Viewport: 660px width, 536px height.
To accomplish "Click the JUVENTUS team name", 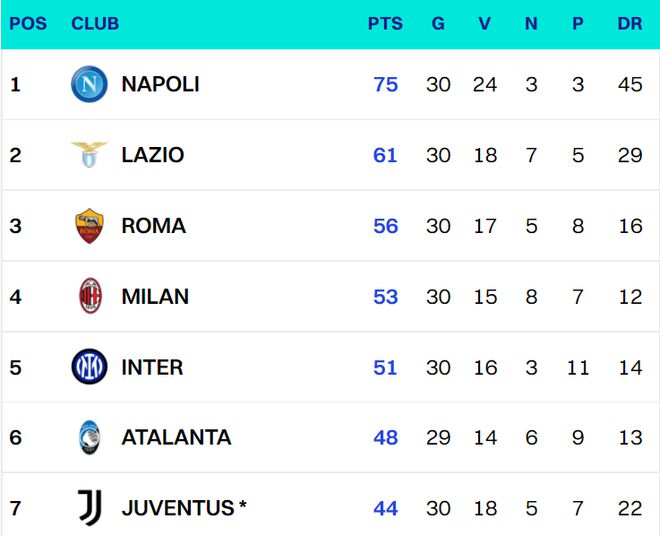I will click(x=178, y=508).
